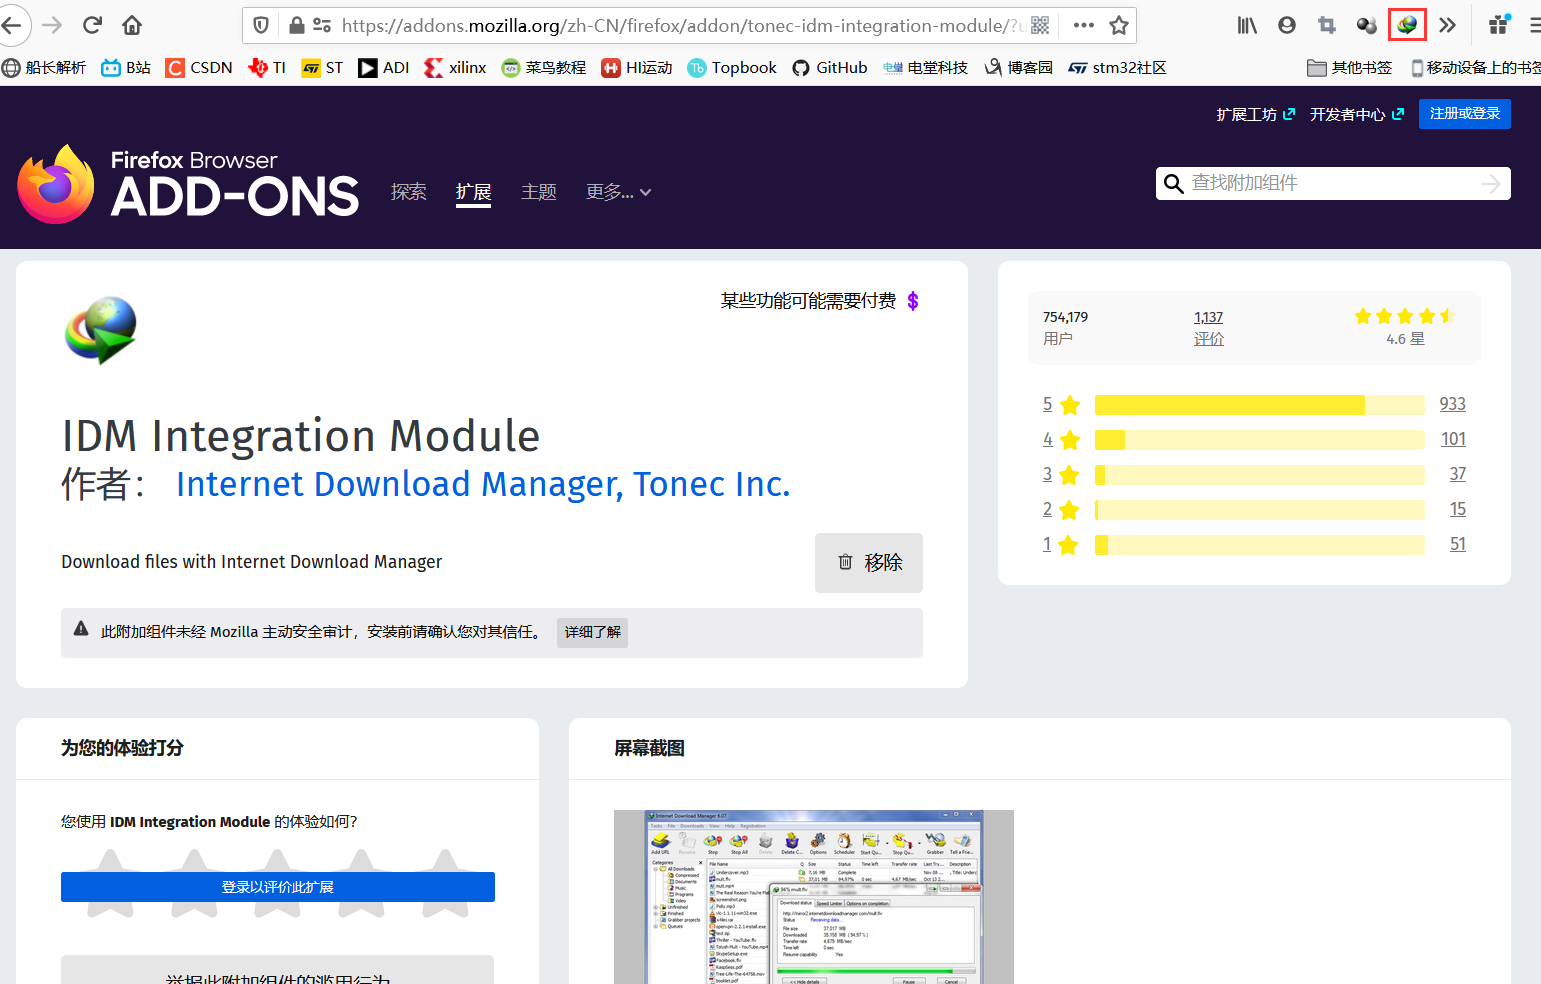This screenshot has height=984, width=1541.
Task: Open the 933 five-star count link
Action: click(x=1452, y=404)
